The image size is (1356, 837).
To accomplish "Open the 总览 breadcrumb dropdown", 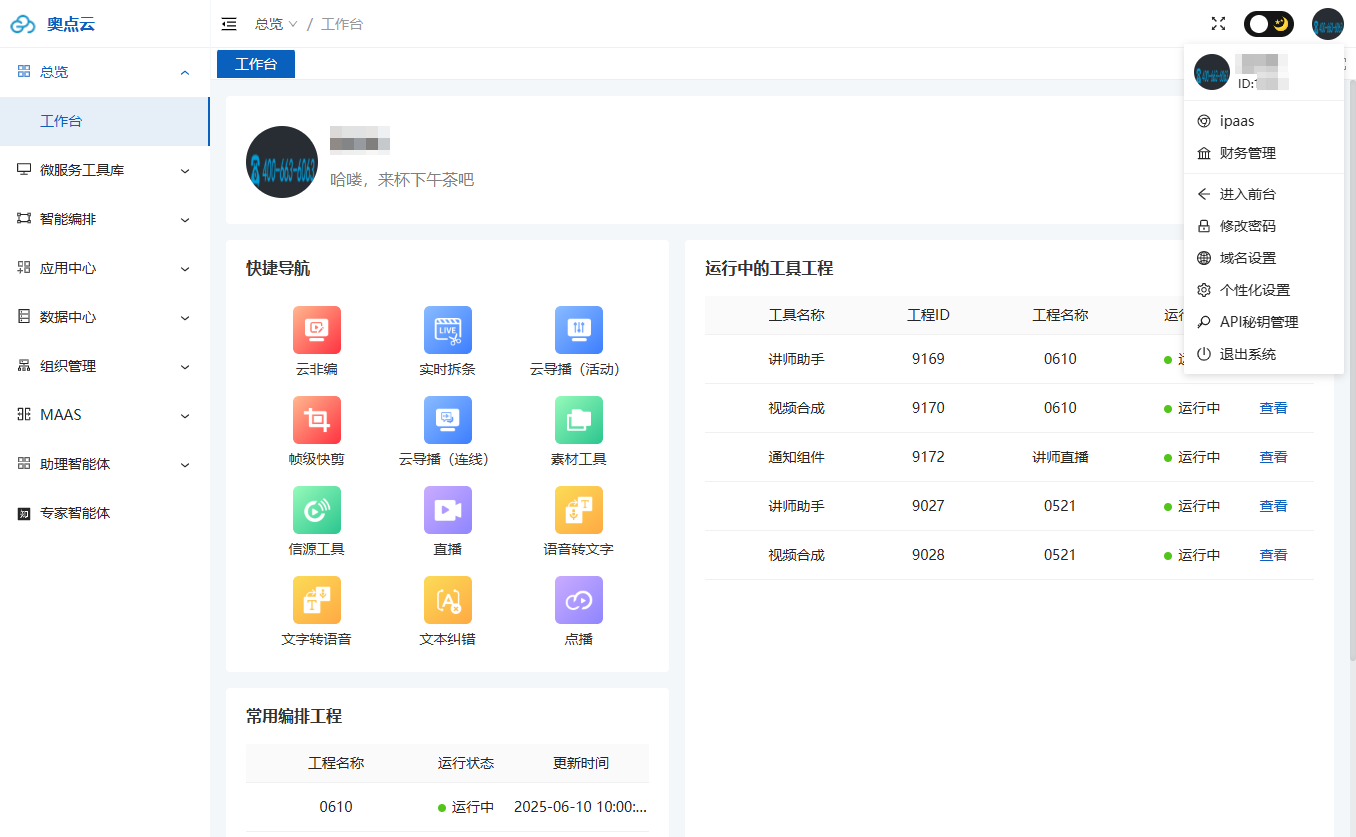I will pos(276,24).
